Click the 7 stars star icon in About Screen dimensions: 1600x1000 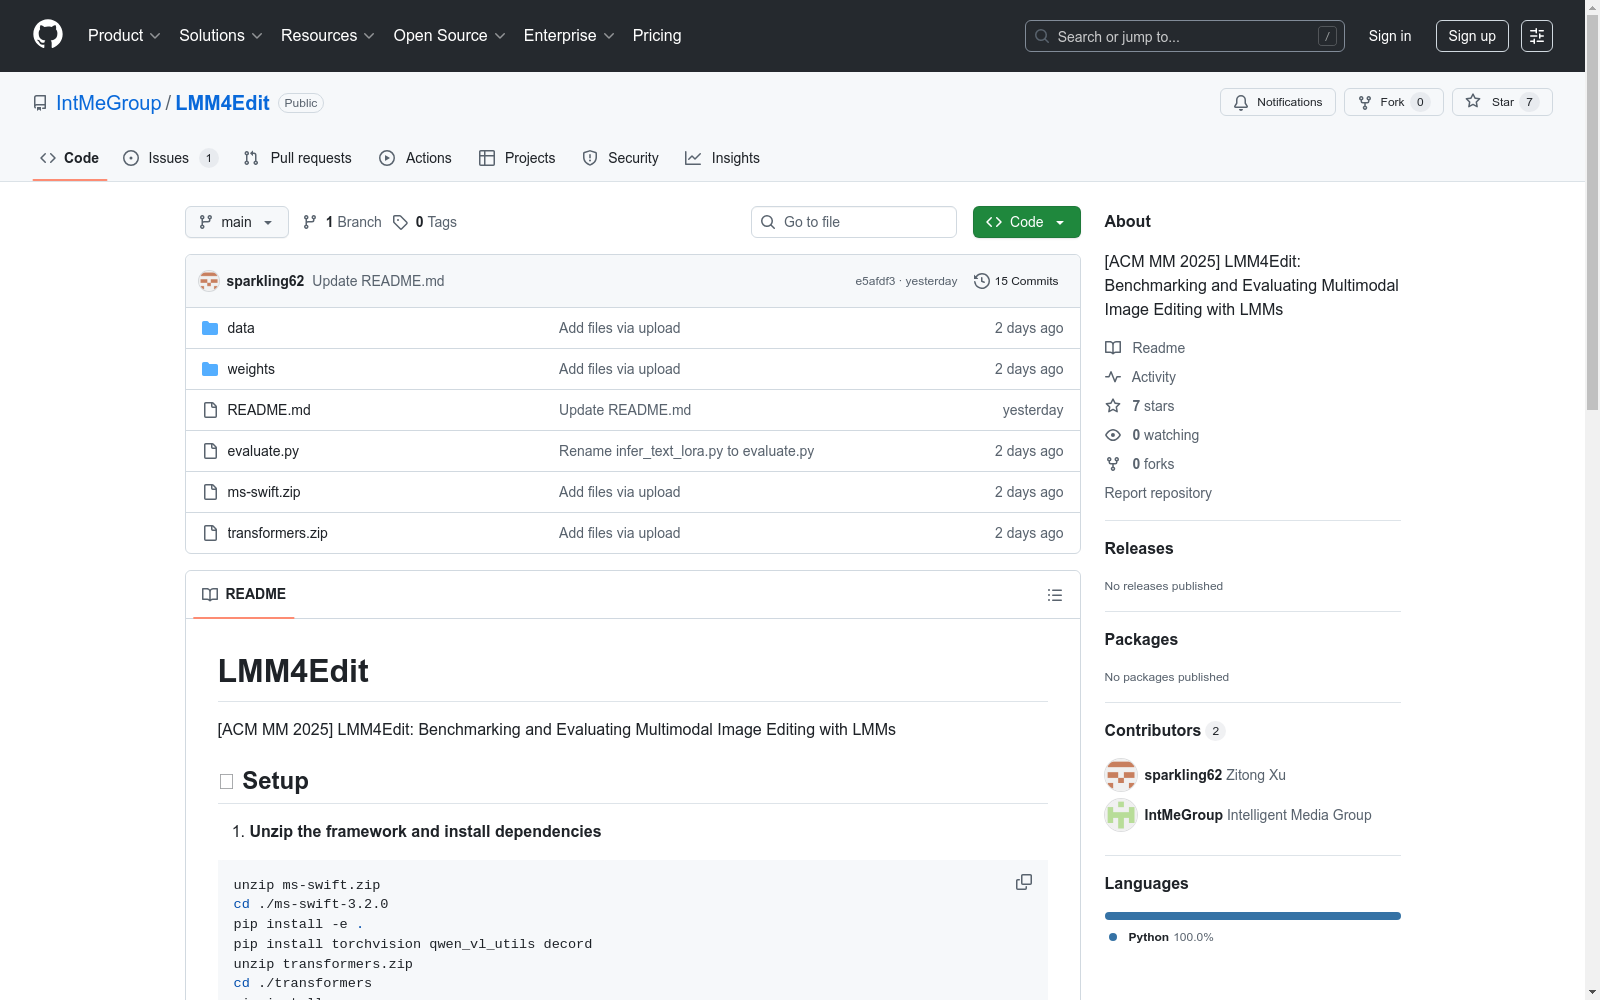[x=1113, y=406]
